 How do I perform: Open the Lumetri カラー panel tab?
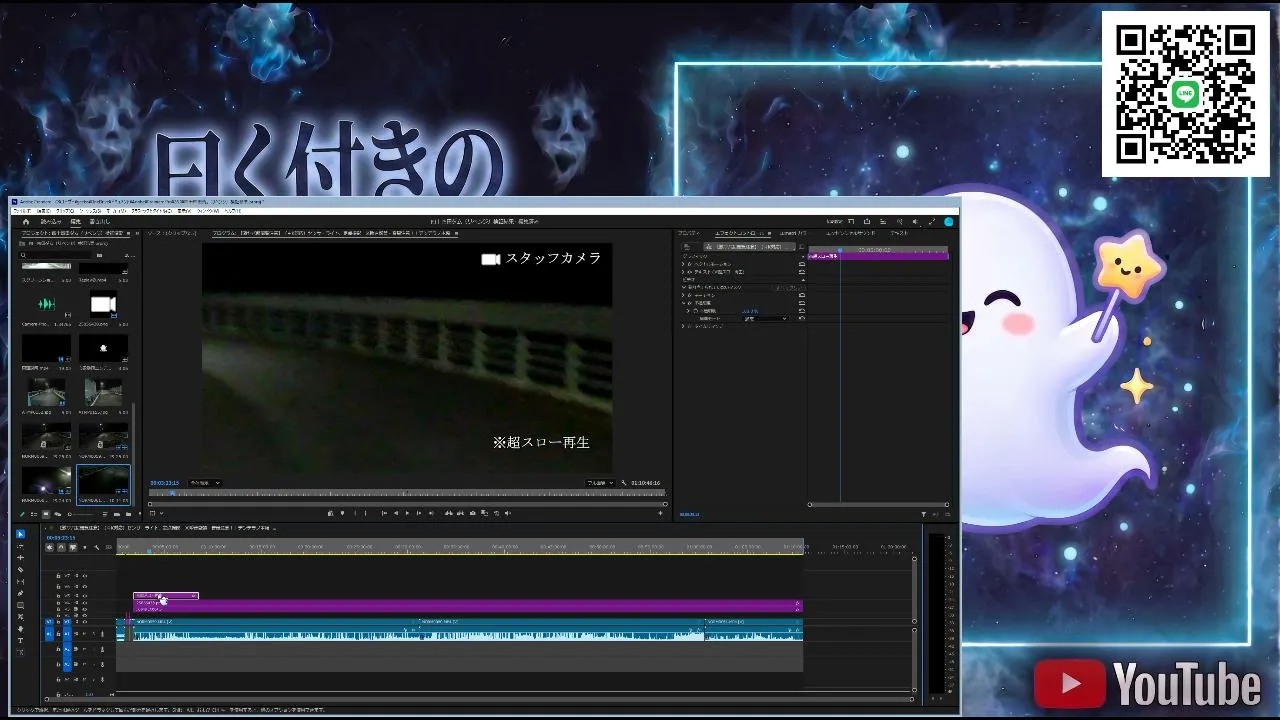tap(793, 233)
